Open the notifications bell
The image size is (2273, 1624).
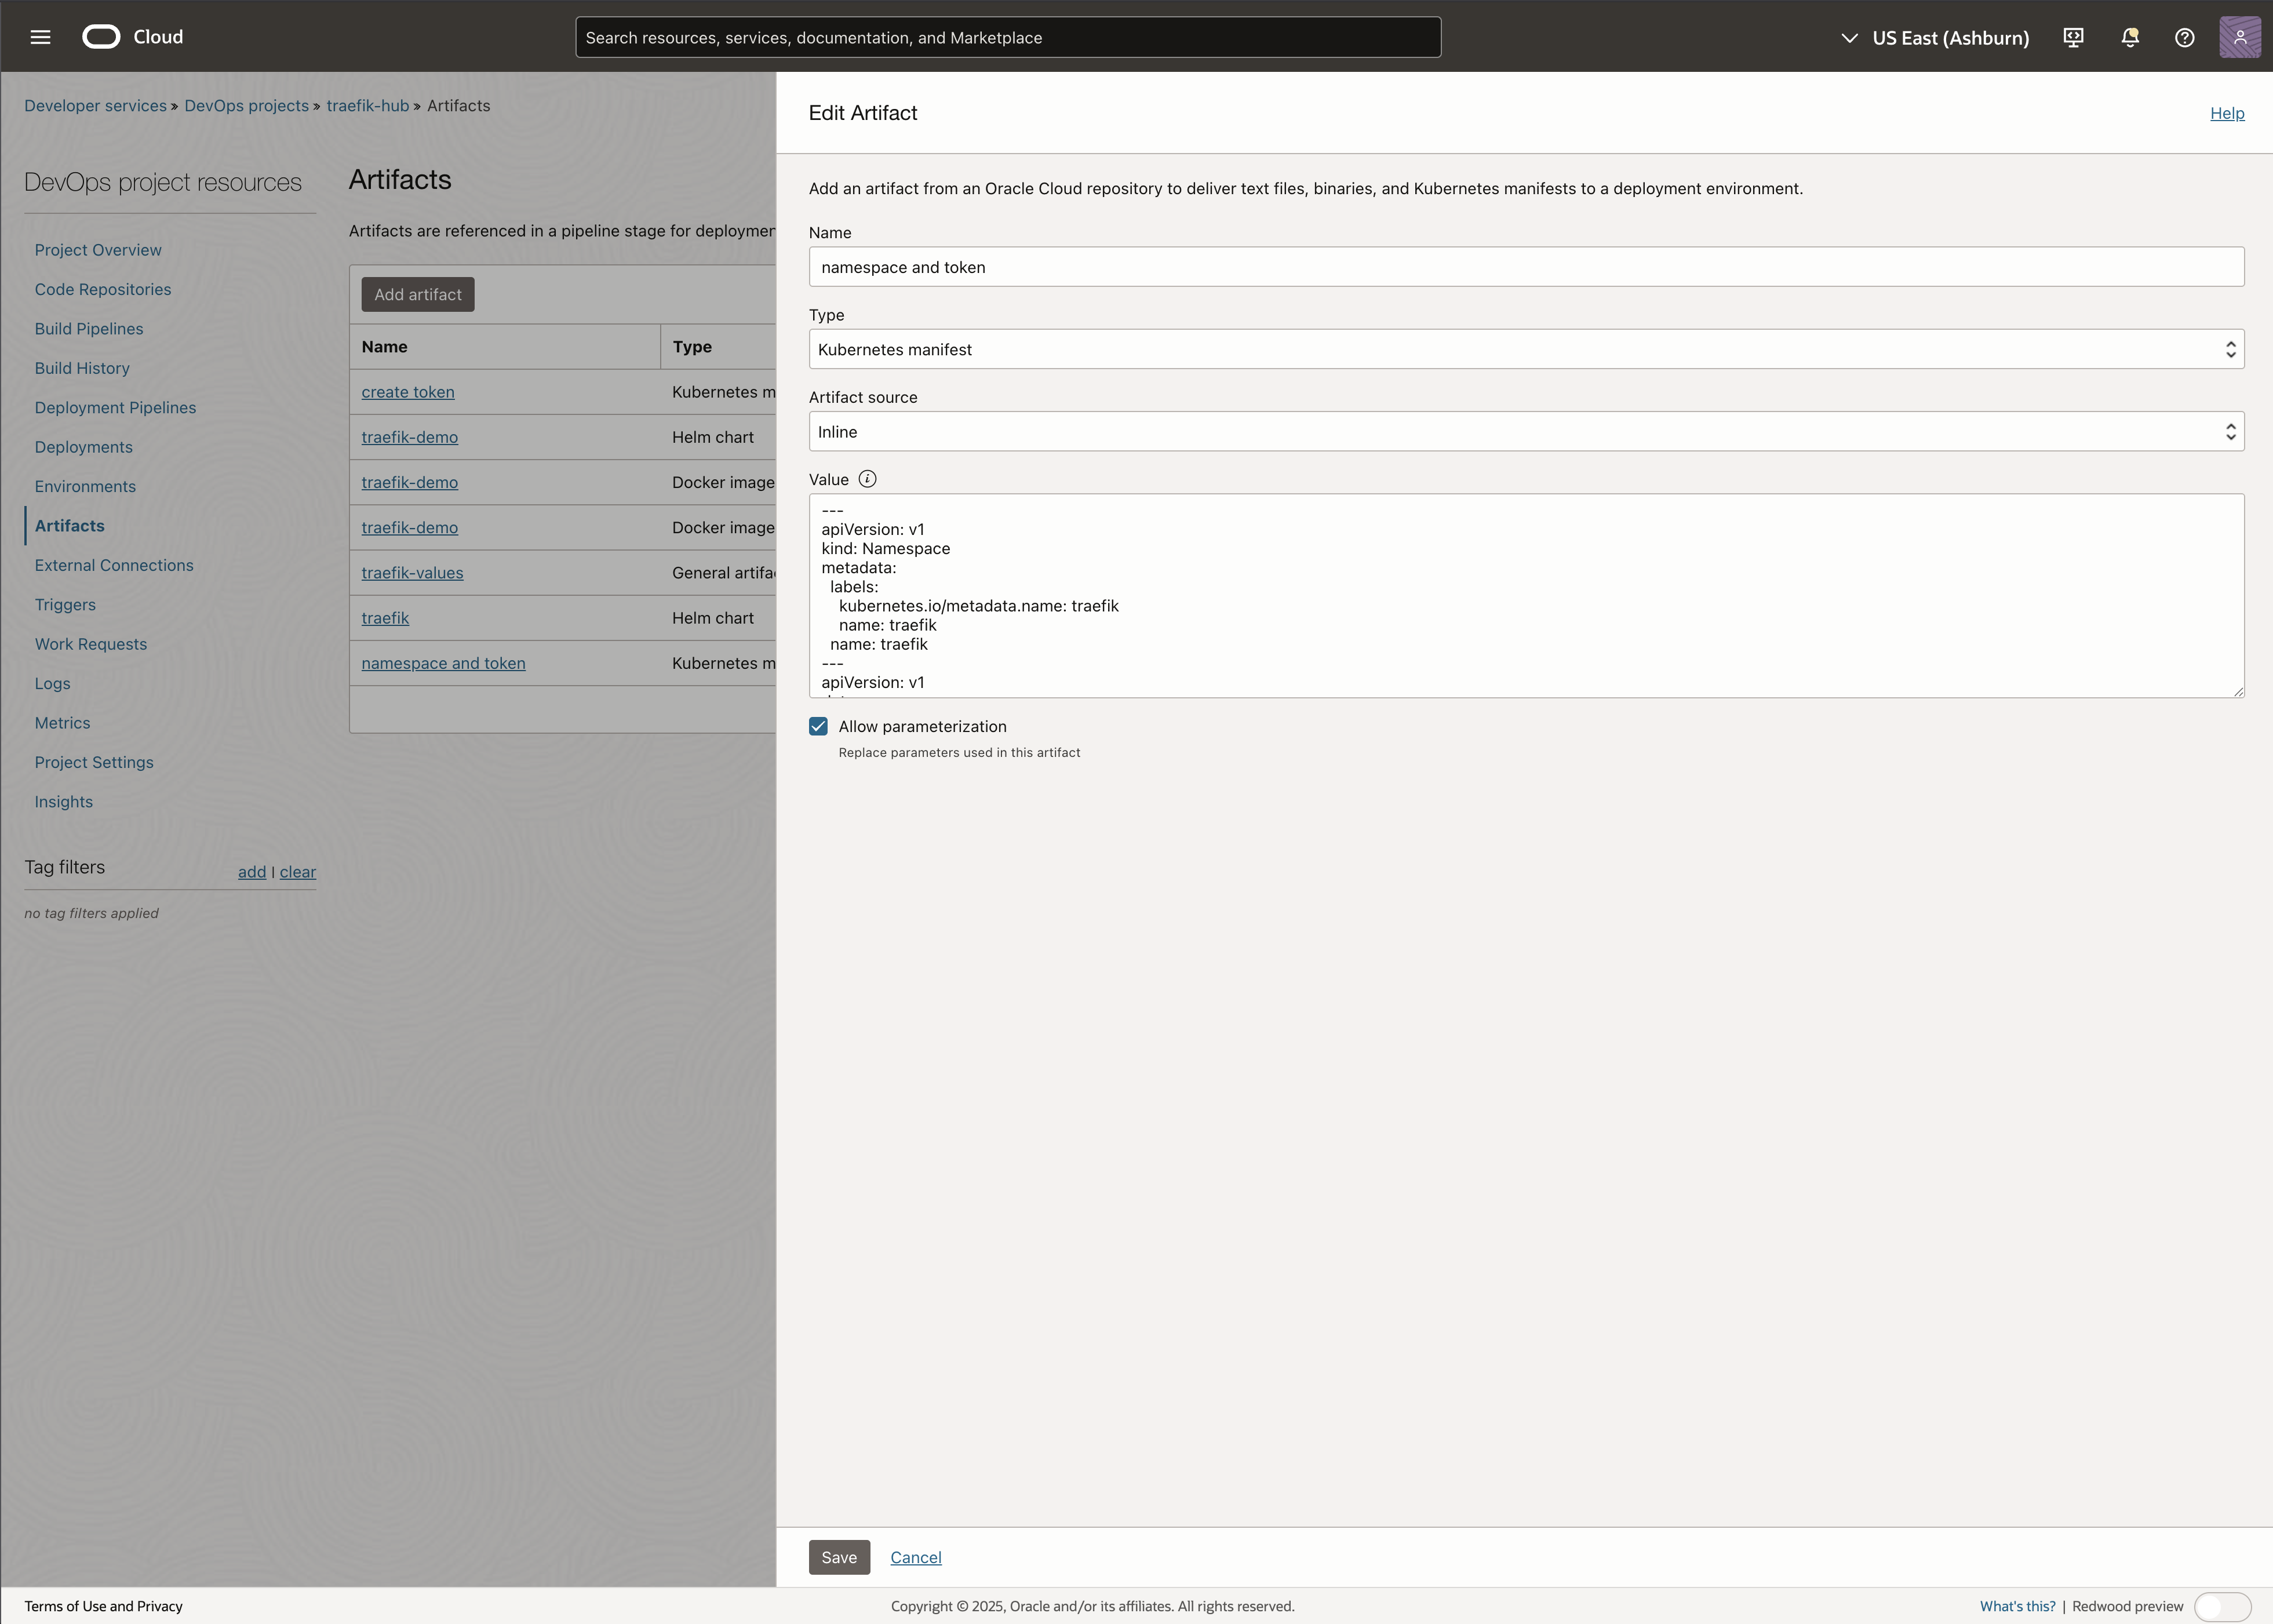pos(2130,38)
